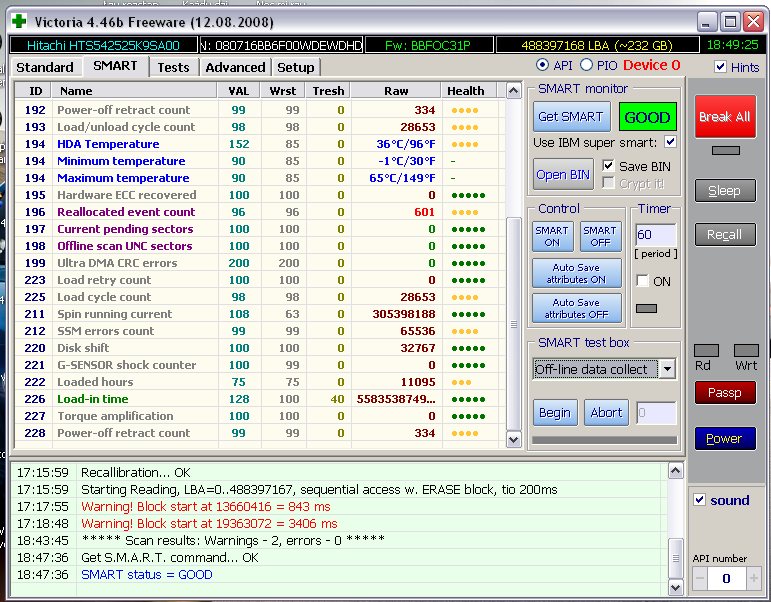This screenshot has height=602, width=771.
Task: Click the SMART table scroll-down arrow
Action: [514, 439]
